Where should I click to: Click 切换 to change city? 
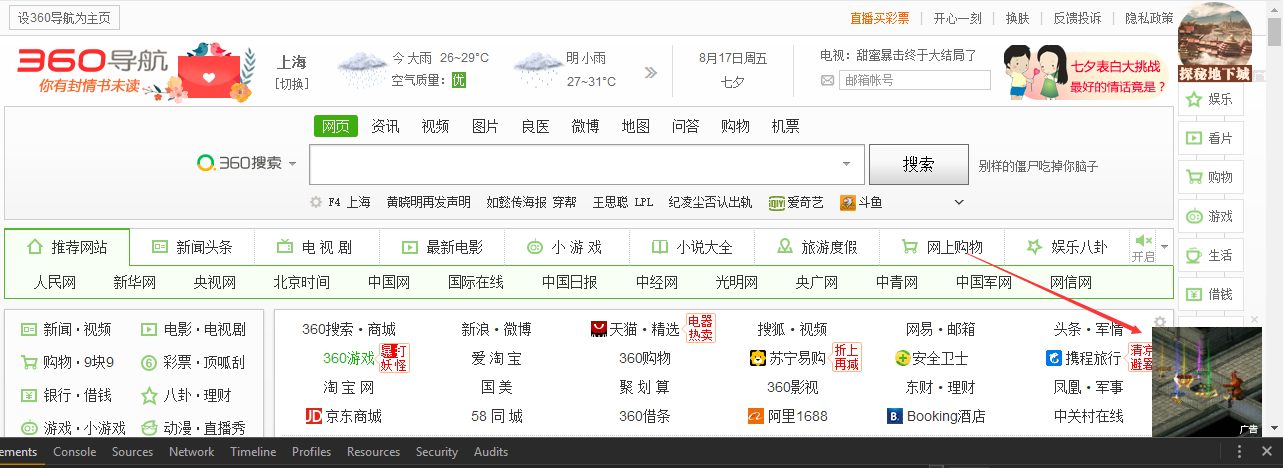click(x=292, y=83)
